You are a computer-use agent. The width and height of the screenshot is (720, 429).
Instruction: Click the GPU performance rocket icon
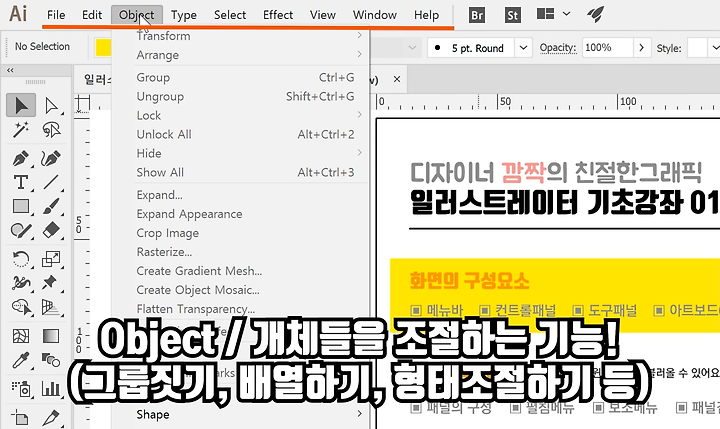click(x=595, y=14)
